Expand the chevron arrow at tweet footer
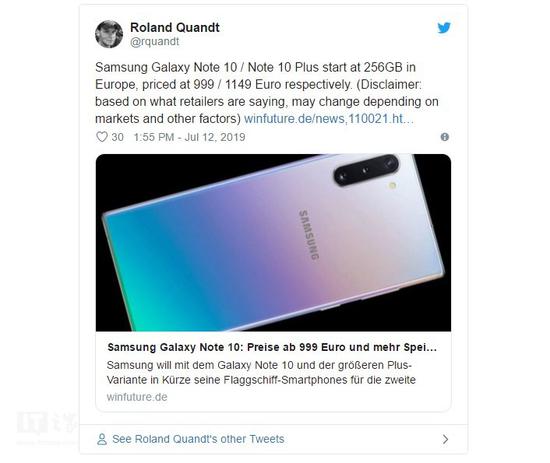 (445, 439)
